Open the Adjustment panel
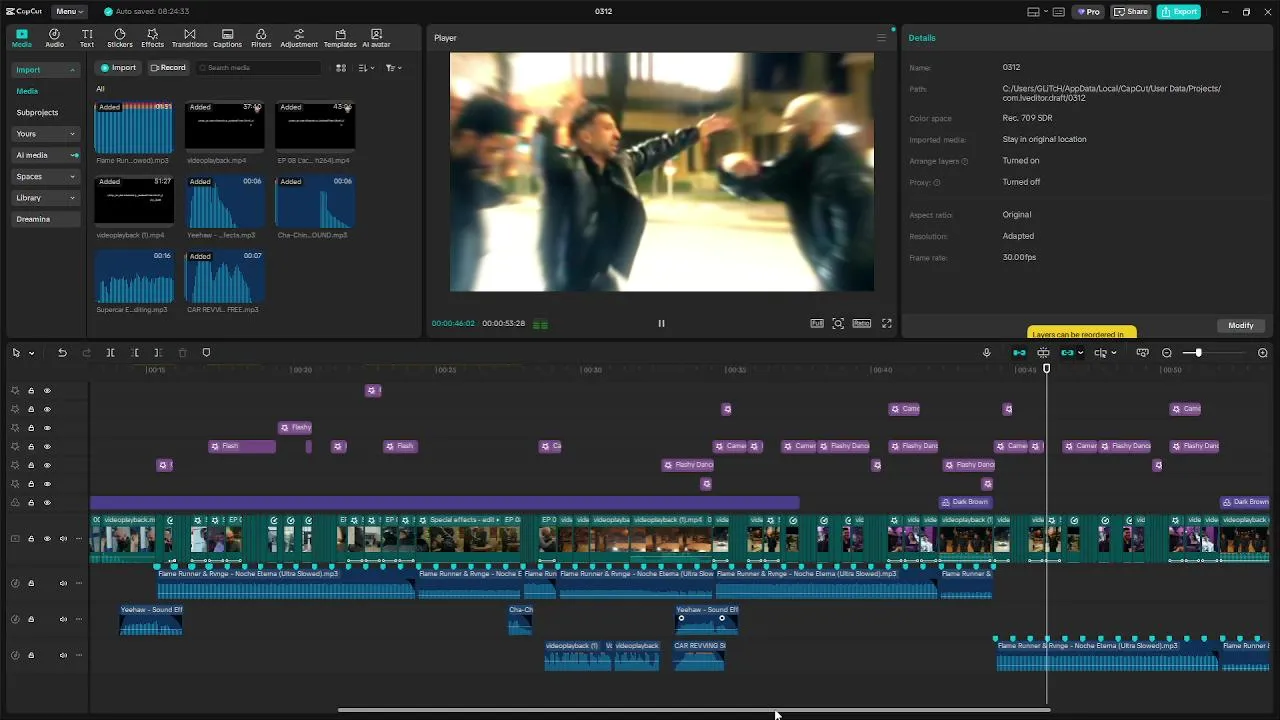The height and width of the screenshot is (720, 1280). click(x=299, y=38)
